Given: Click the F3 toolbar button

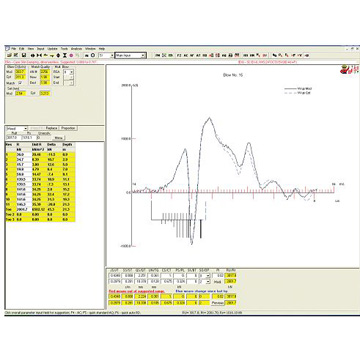Looking at the screenshot, I should 179,55.
